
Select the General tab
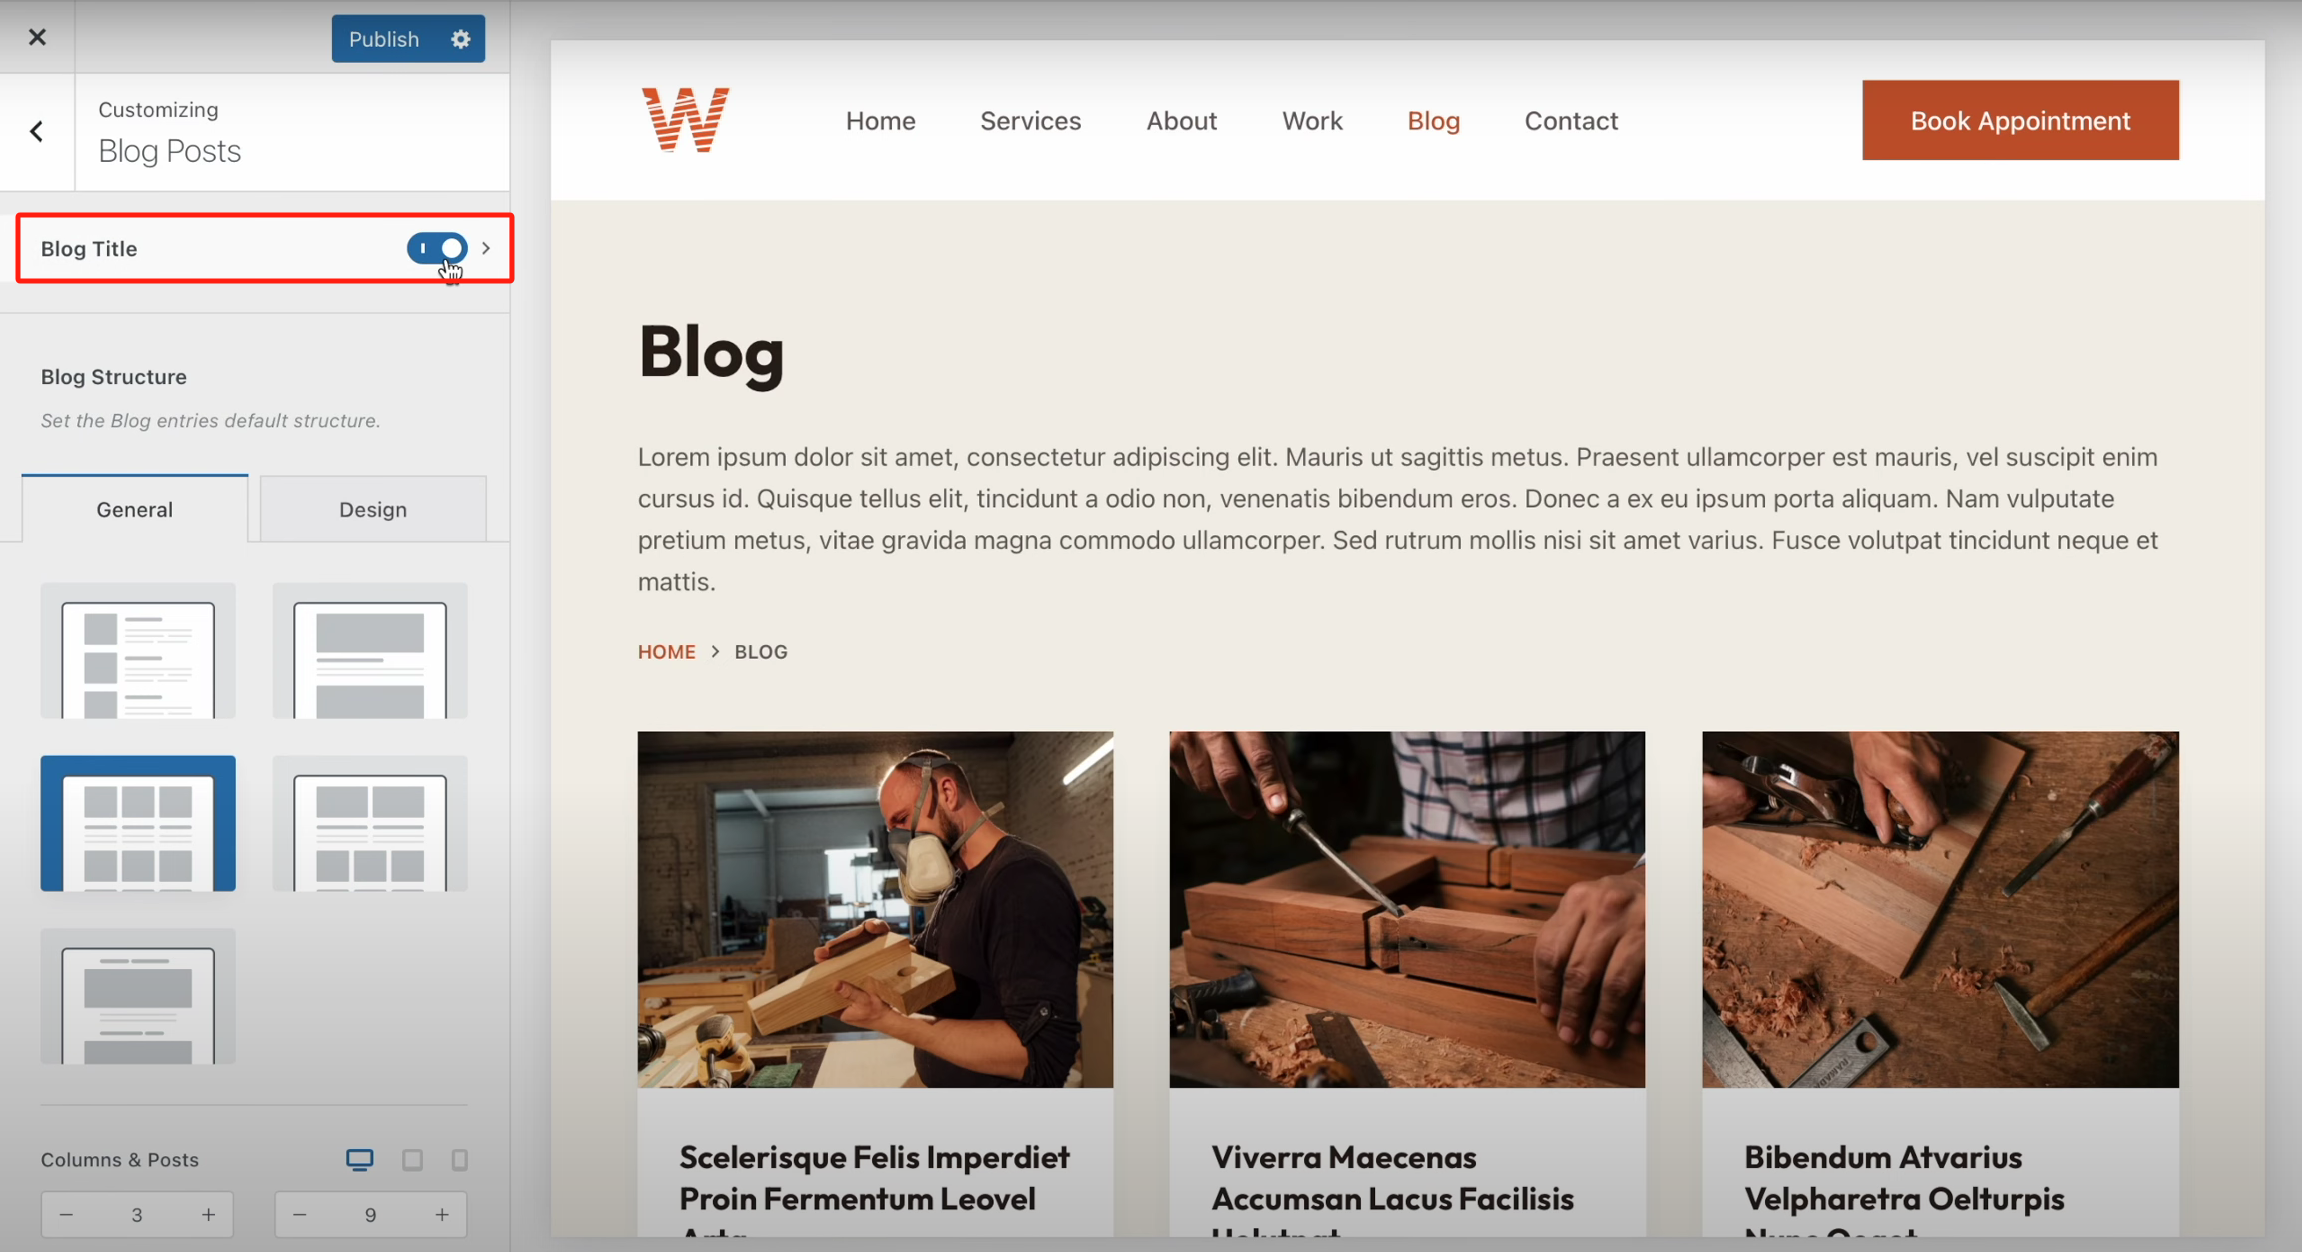click(x=135, y=509)
